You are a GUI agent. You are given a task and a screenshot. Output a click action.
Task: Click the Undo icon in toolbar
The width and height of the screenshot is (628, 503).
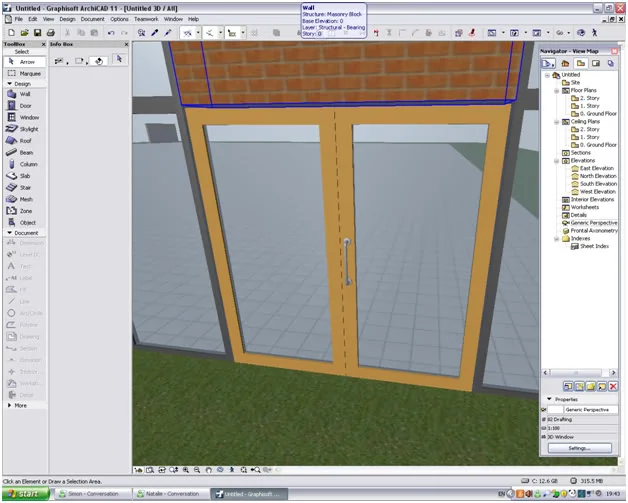point(111,33)
